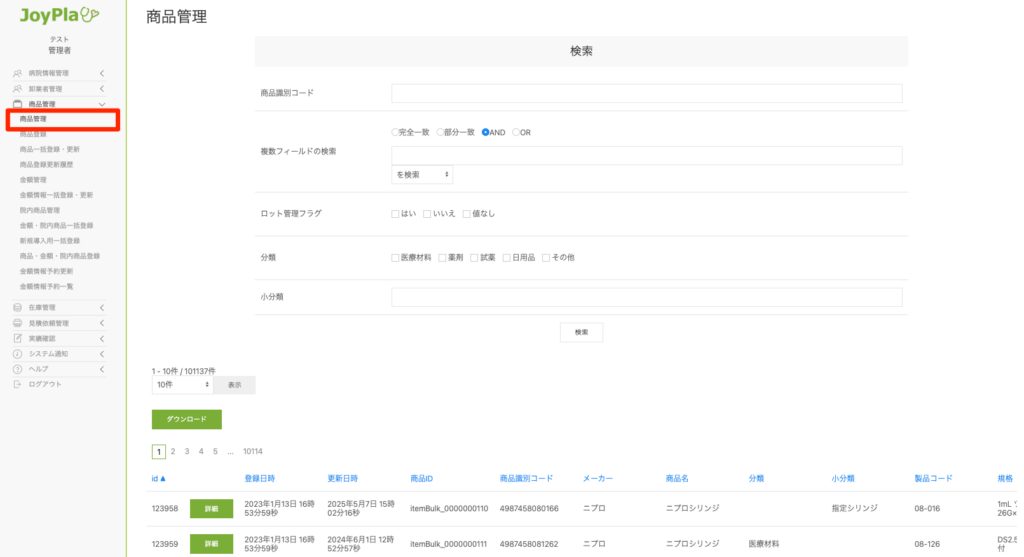Sort by 製品コード column header
The width and height of the screenshot is (1024, 557).
coord(933,479)
